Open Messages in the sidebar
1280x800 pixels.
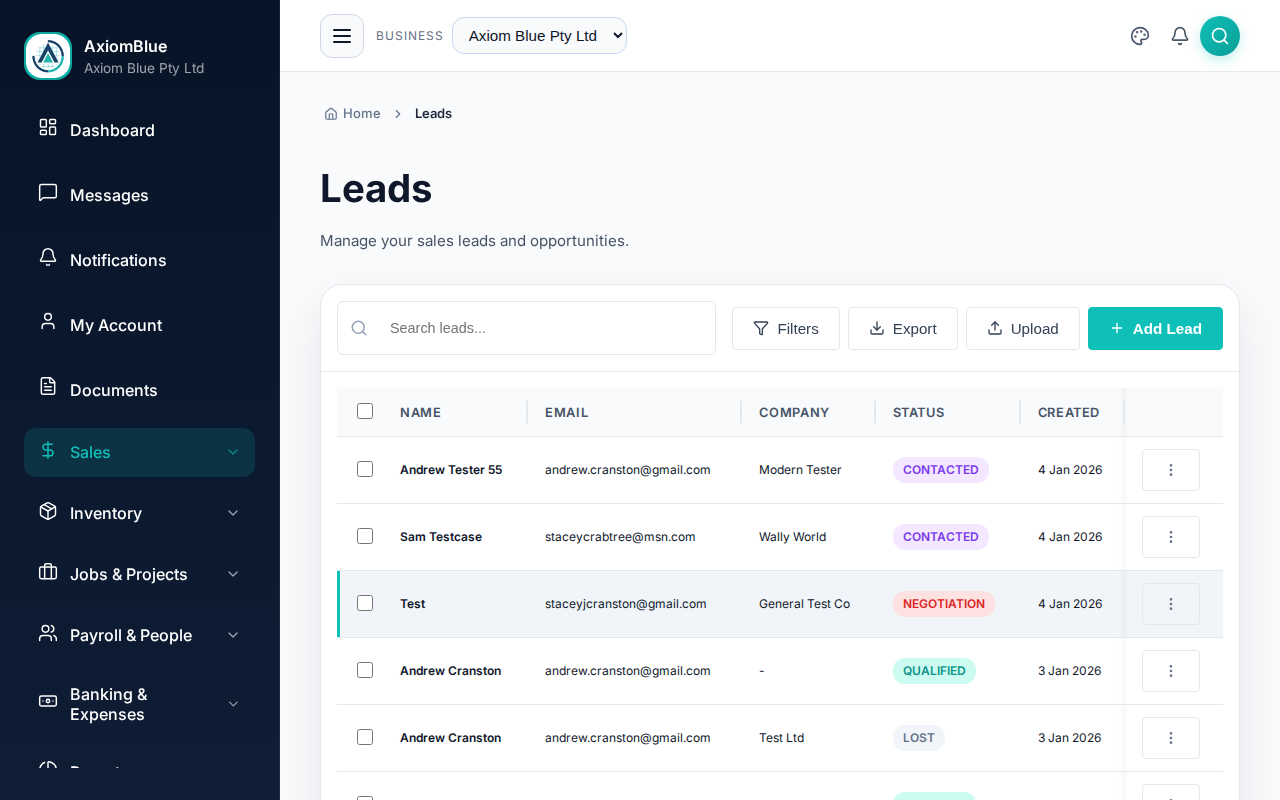pyautogui.click(x=139, y=195)
